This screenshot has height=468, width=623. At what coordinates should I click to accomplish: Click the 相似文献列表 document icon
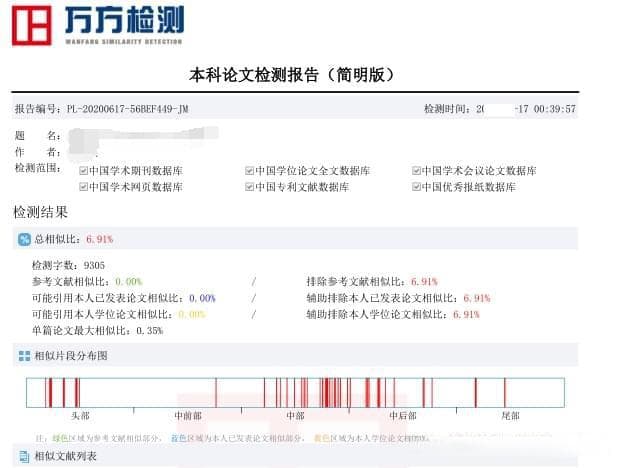(24, 456)
